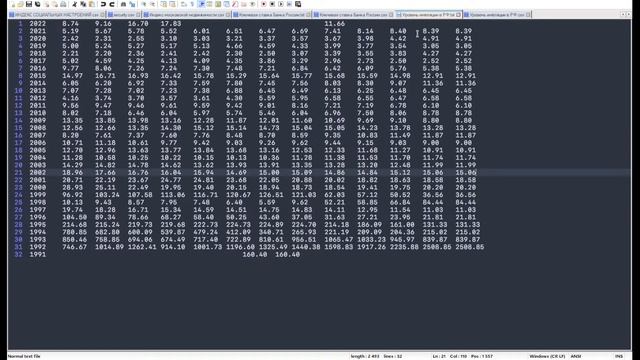Viewport: 640px width, 360px height.
Task: Click value 780.85 in 1994 row
Action: (x=74, y=232)
